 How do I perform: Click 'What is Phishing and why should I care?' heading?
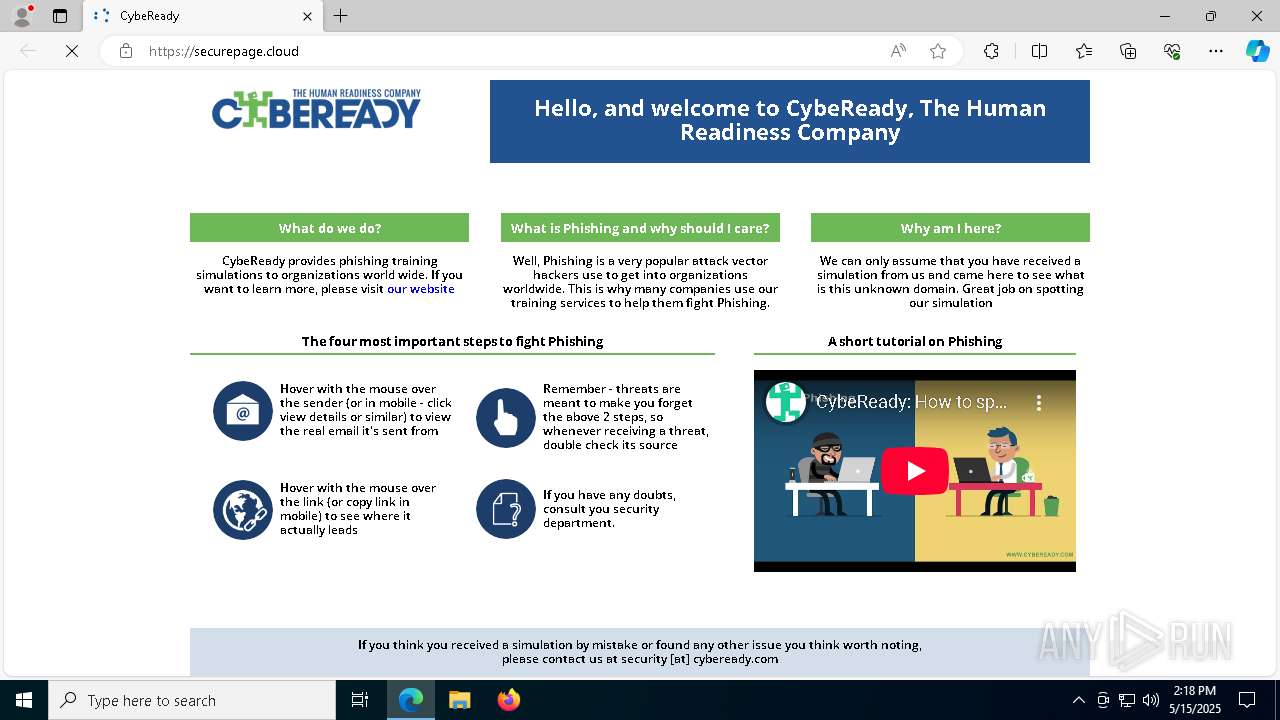click(640, 228)
